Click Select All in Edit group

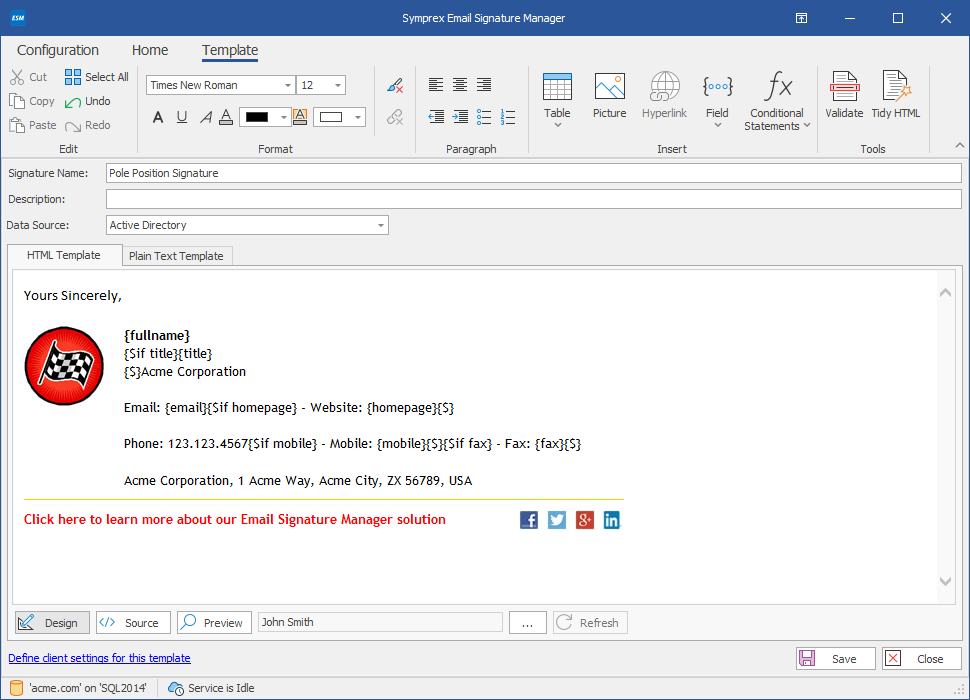pyautogui.click(x=97, y=77)
